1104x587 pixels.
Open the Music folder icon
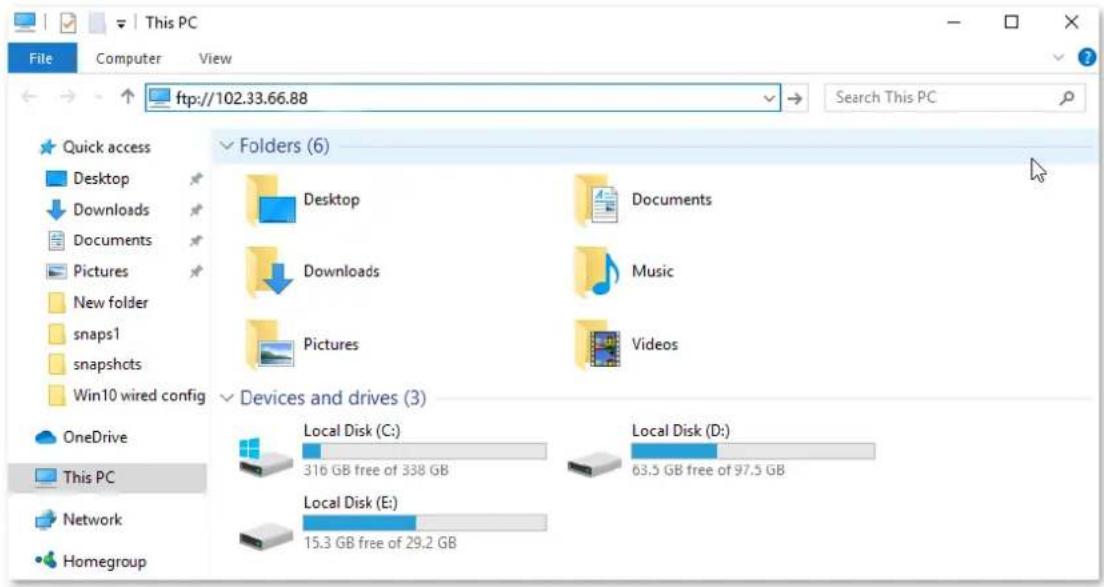tap(598, 272)
